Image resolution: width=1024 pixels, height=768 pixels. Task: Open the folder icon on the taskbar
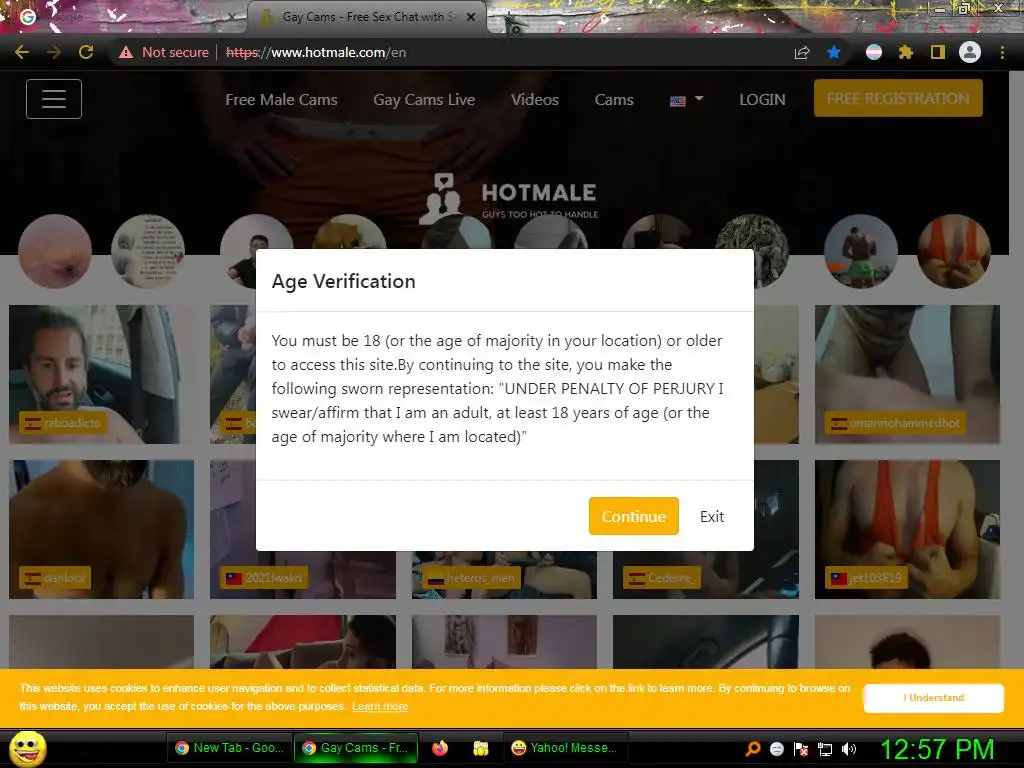[x=481, y=748]
